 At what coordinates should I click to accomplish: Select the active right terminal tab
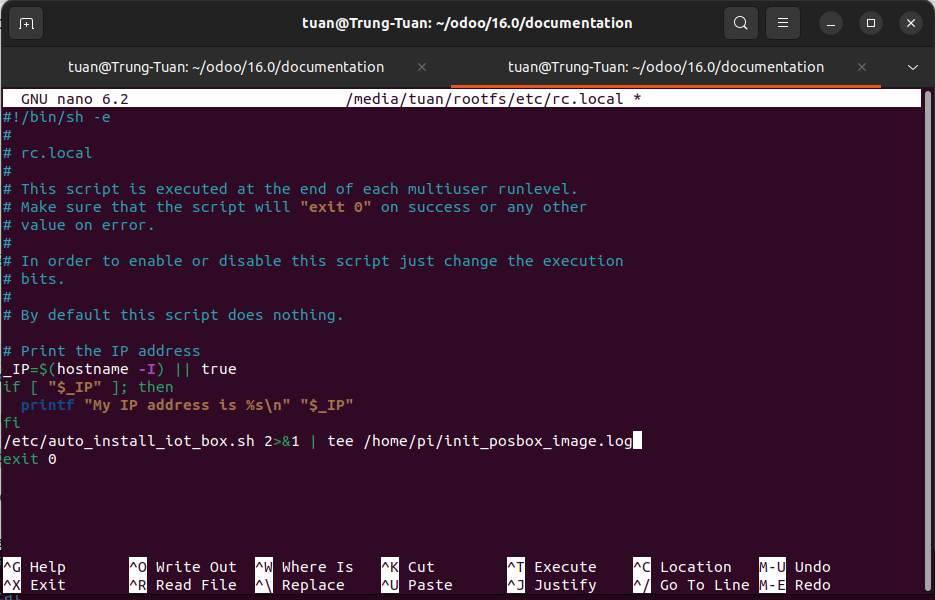click(665, 66)
